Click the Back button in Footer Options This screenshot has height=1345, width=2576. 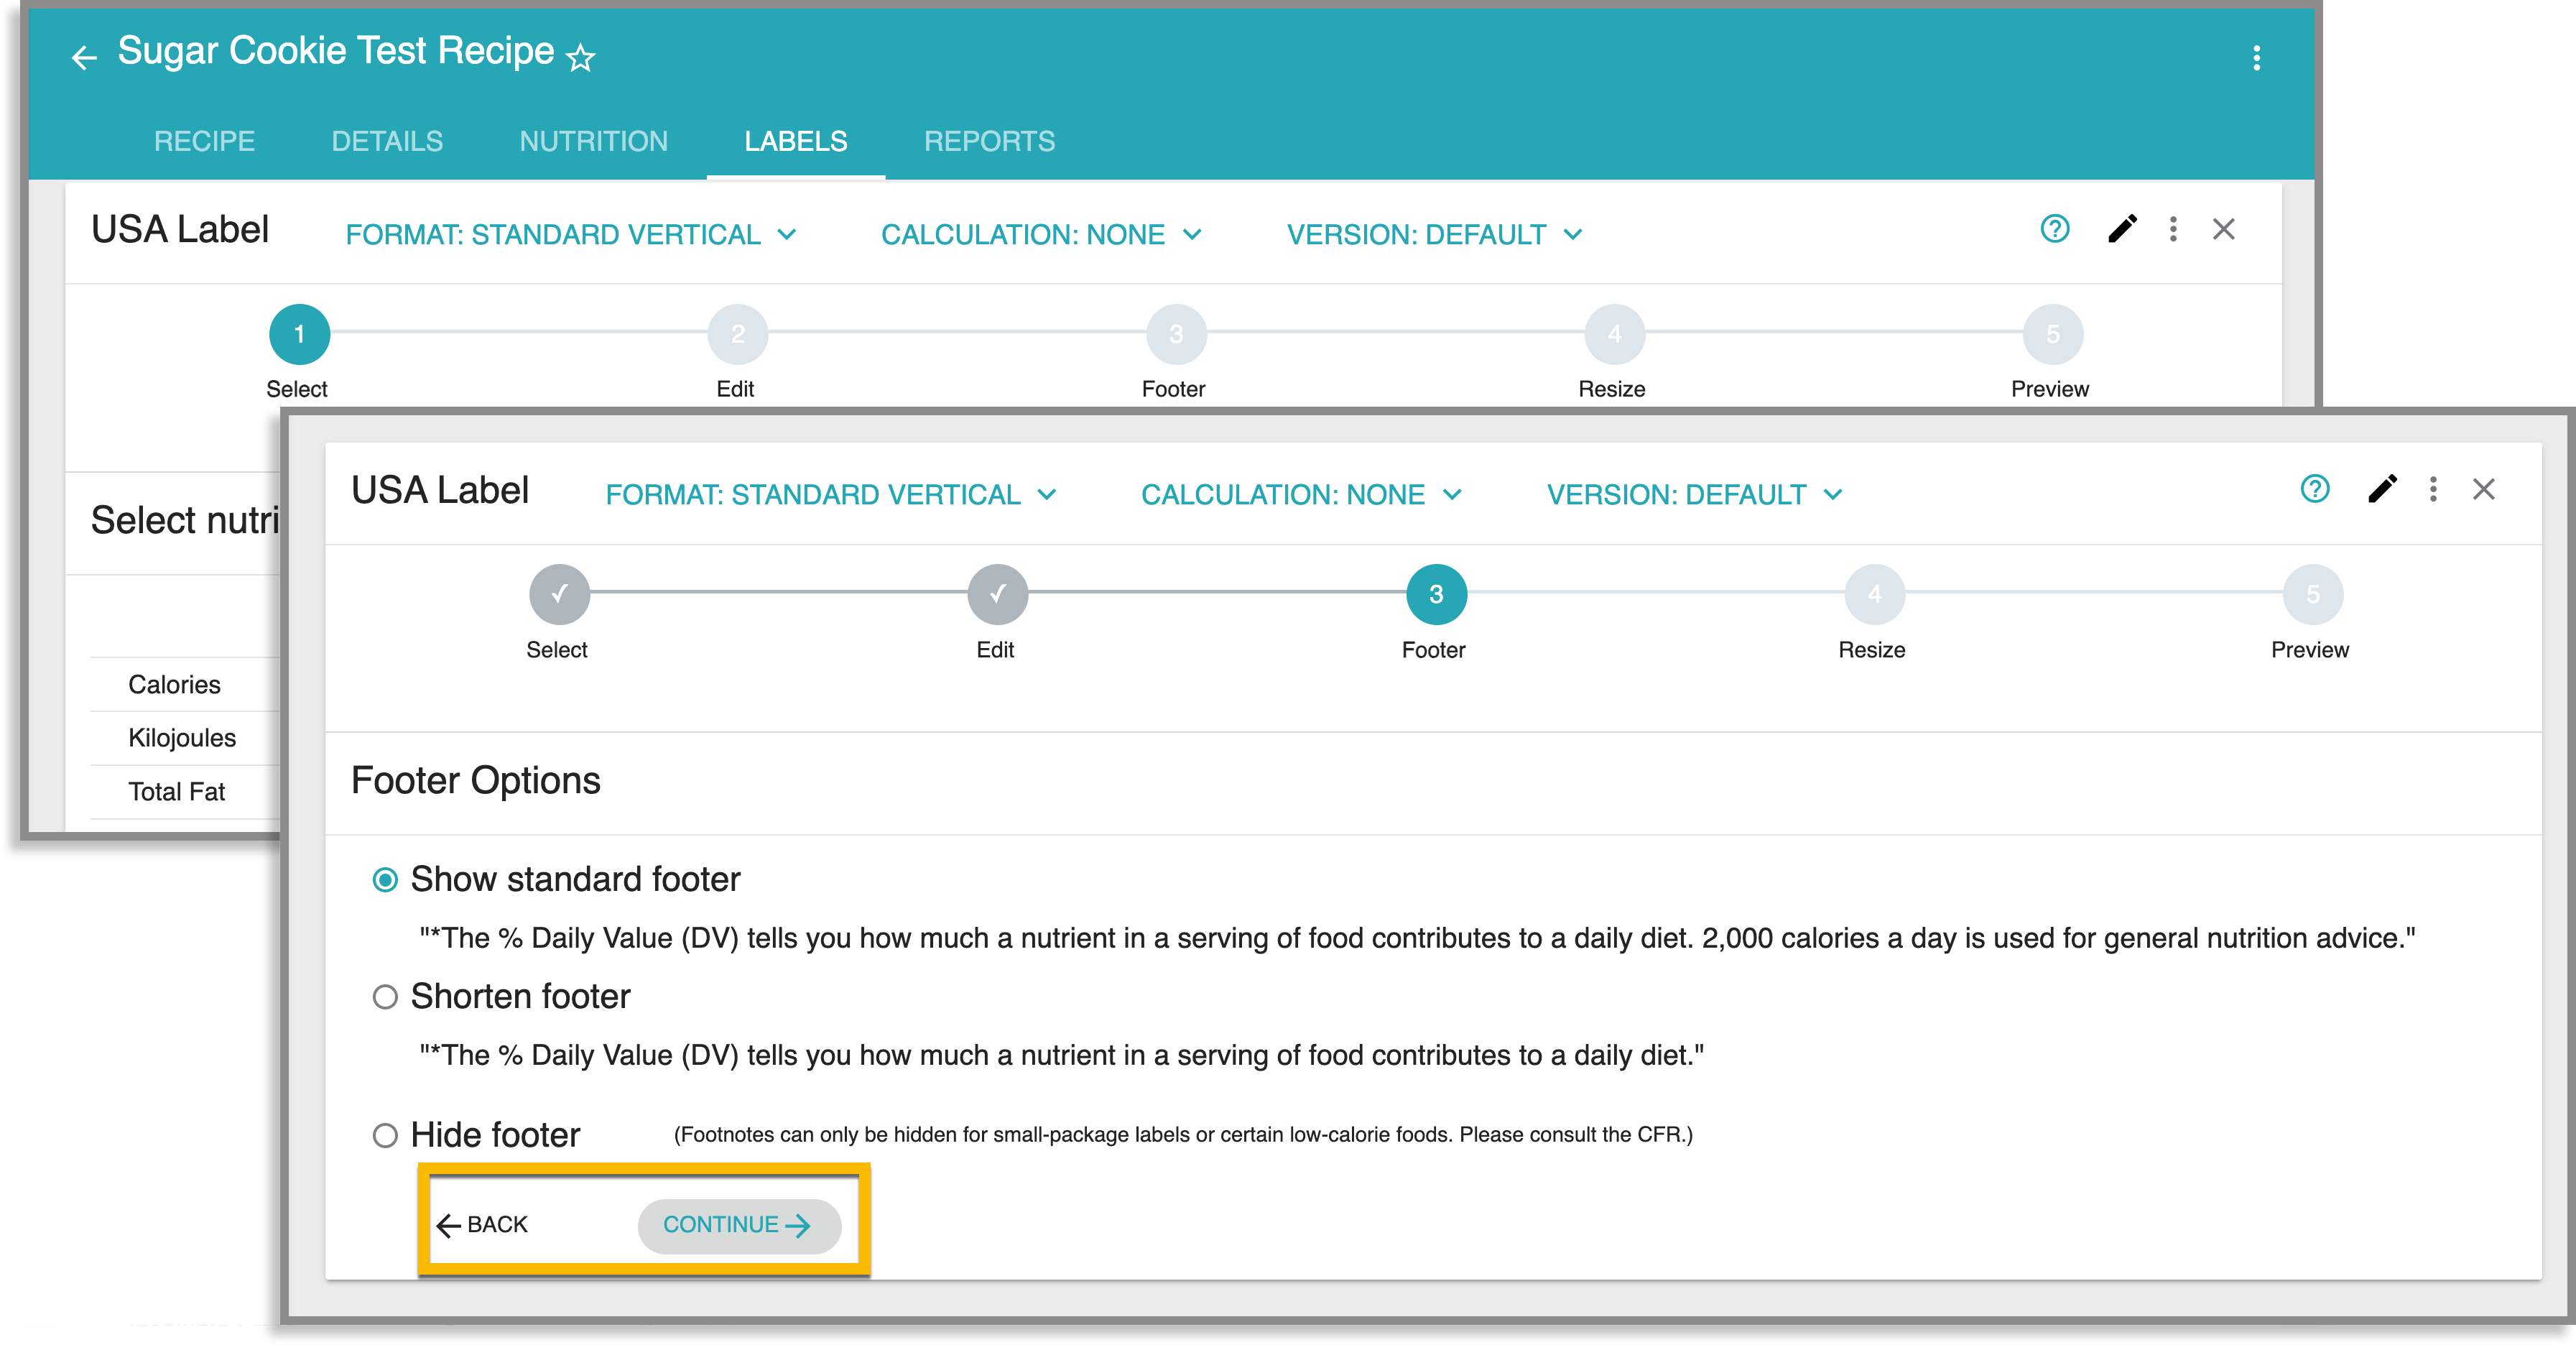[x=482, y=1225]
